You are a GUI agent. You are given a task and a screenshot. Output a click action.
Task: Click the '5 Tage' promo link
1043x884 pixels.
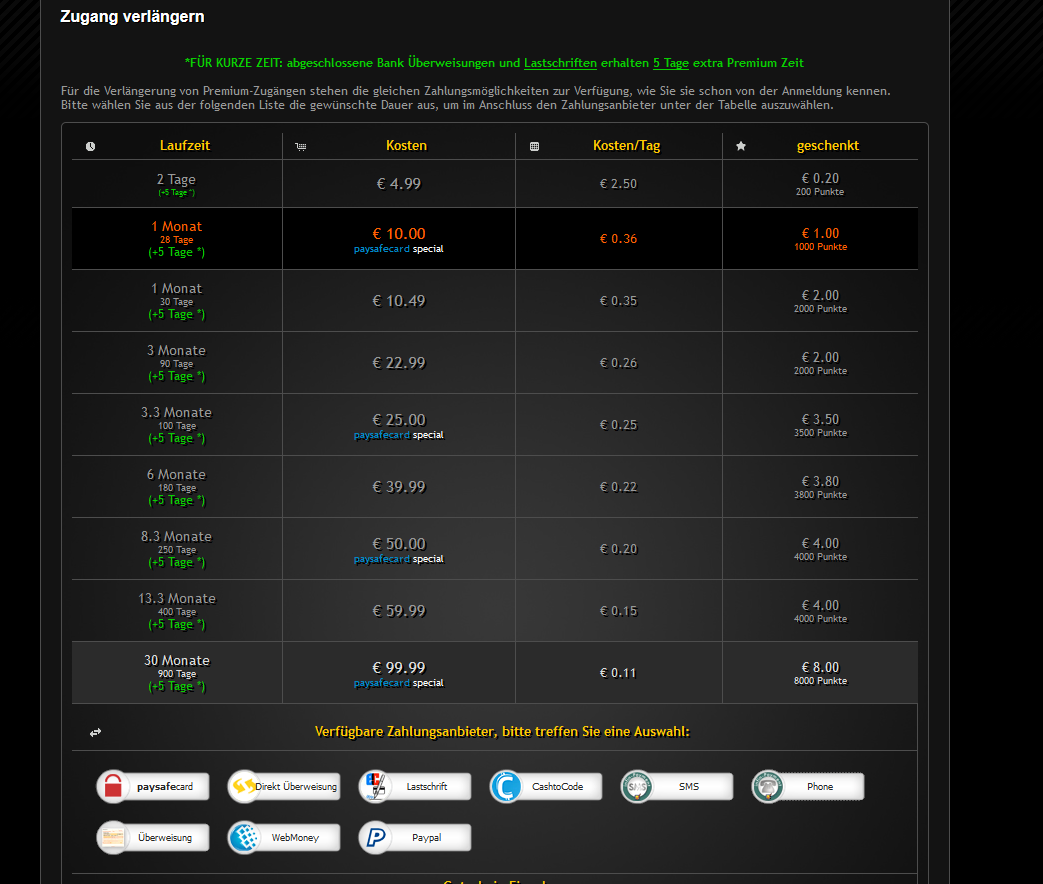pyautogui.click(x=670, y=63)
